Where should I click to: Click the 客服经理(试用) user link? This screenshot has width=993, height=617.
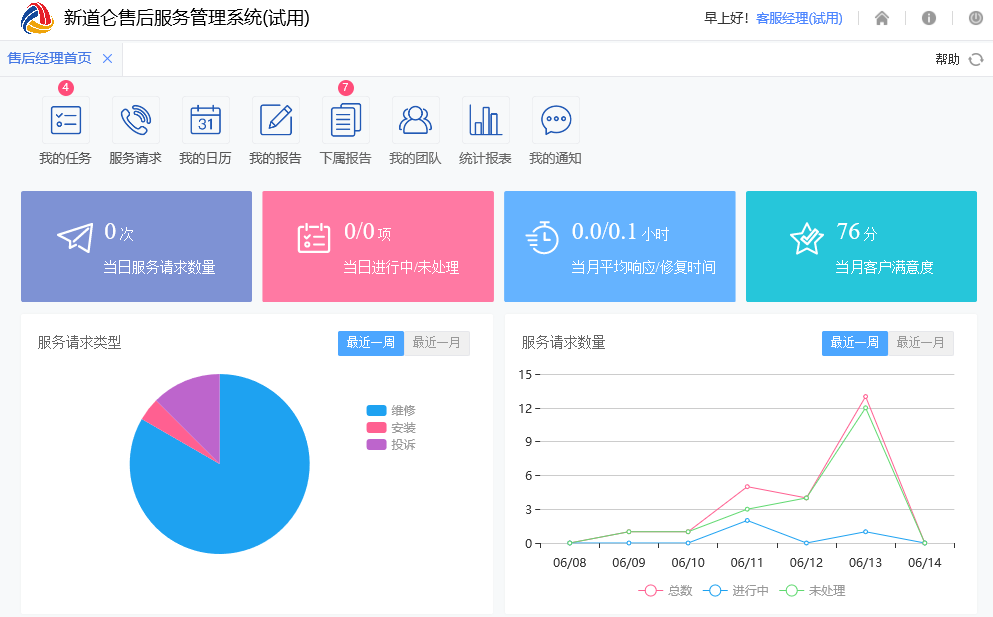coord(799,18)
